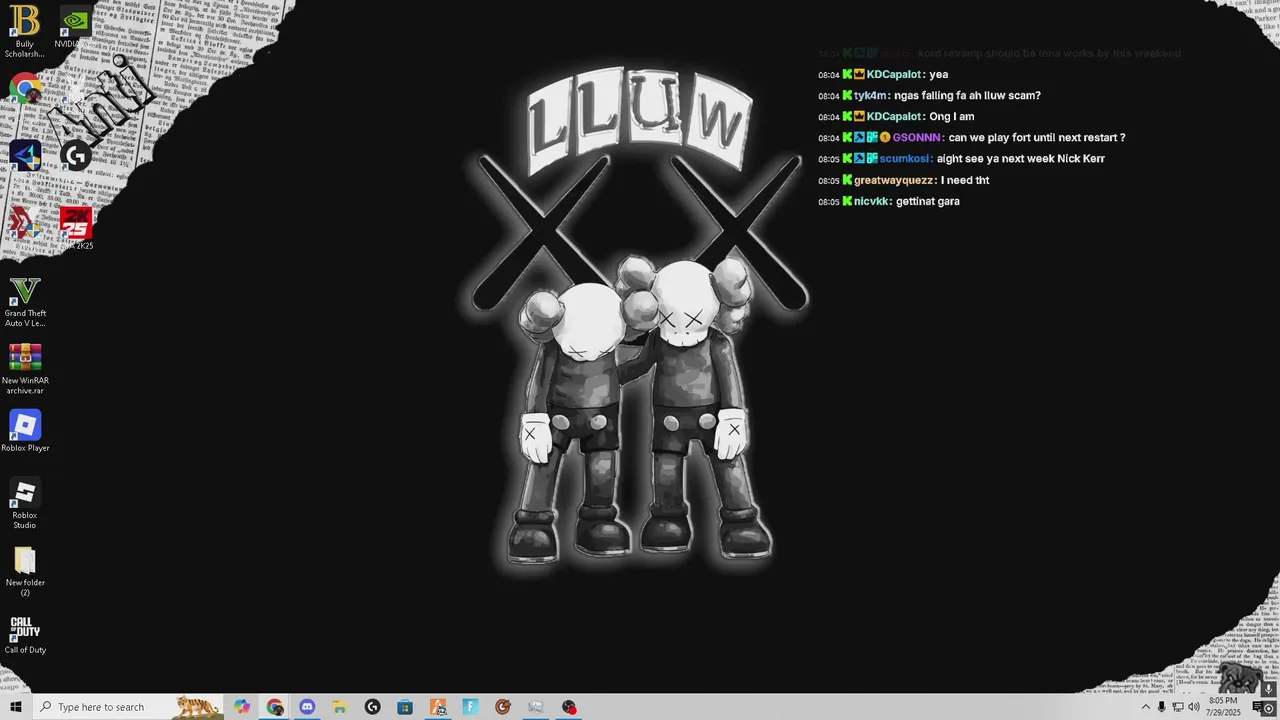Screen dimensions: 1280x720
Task: Click the overlay microphone button above the tray
Action: click(1269, 689)
